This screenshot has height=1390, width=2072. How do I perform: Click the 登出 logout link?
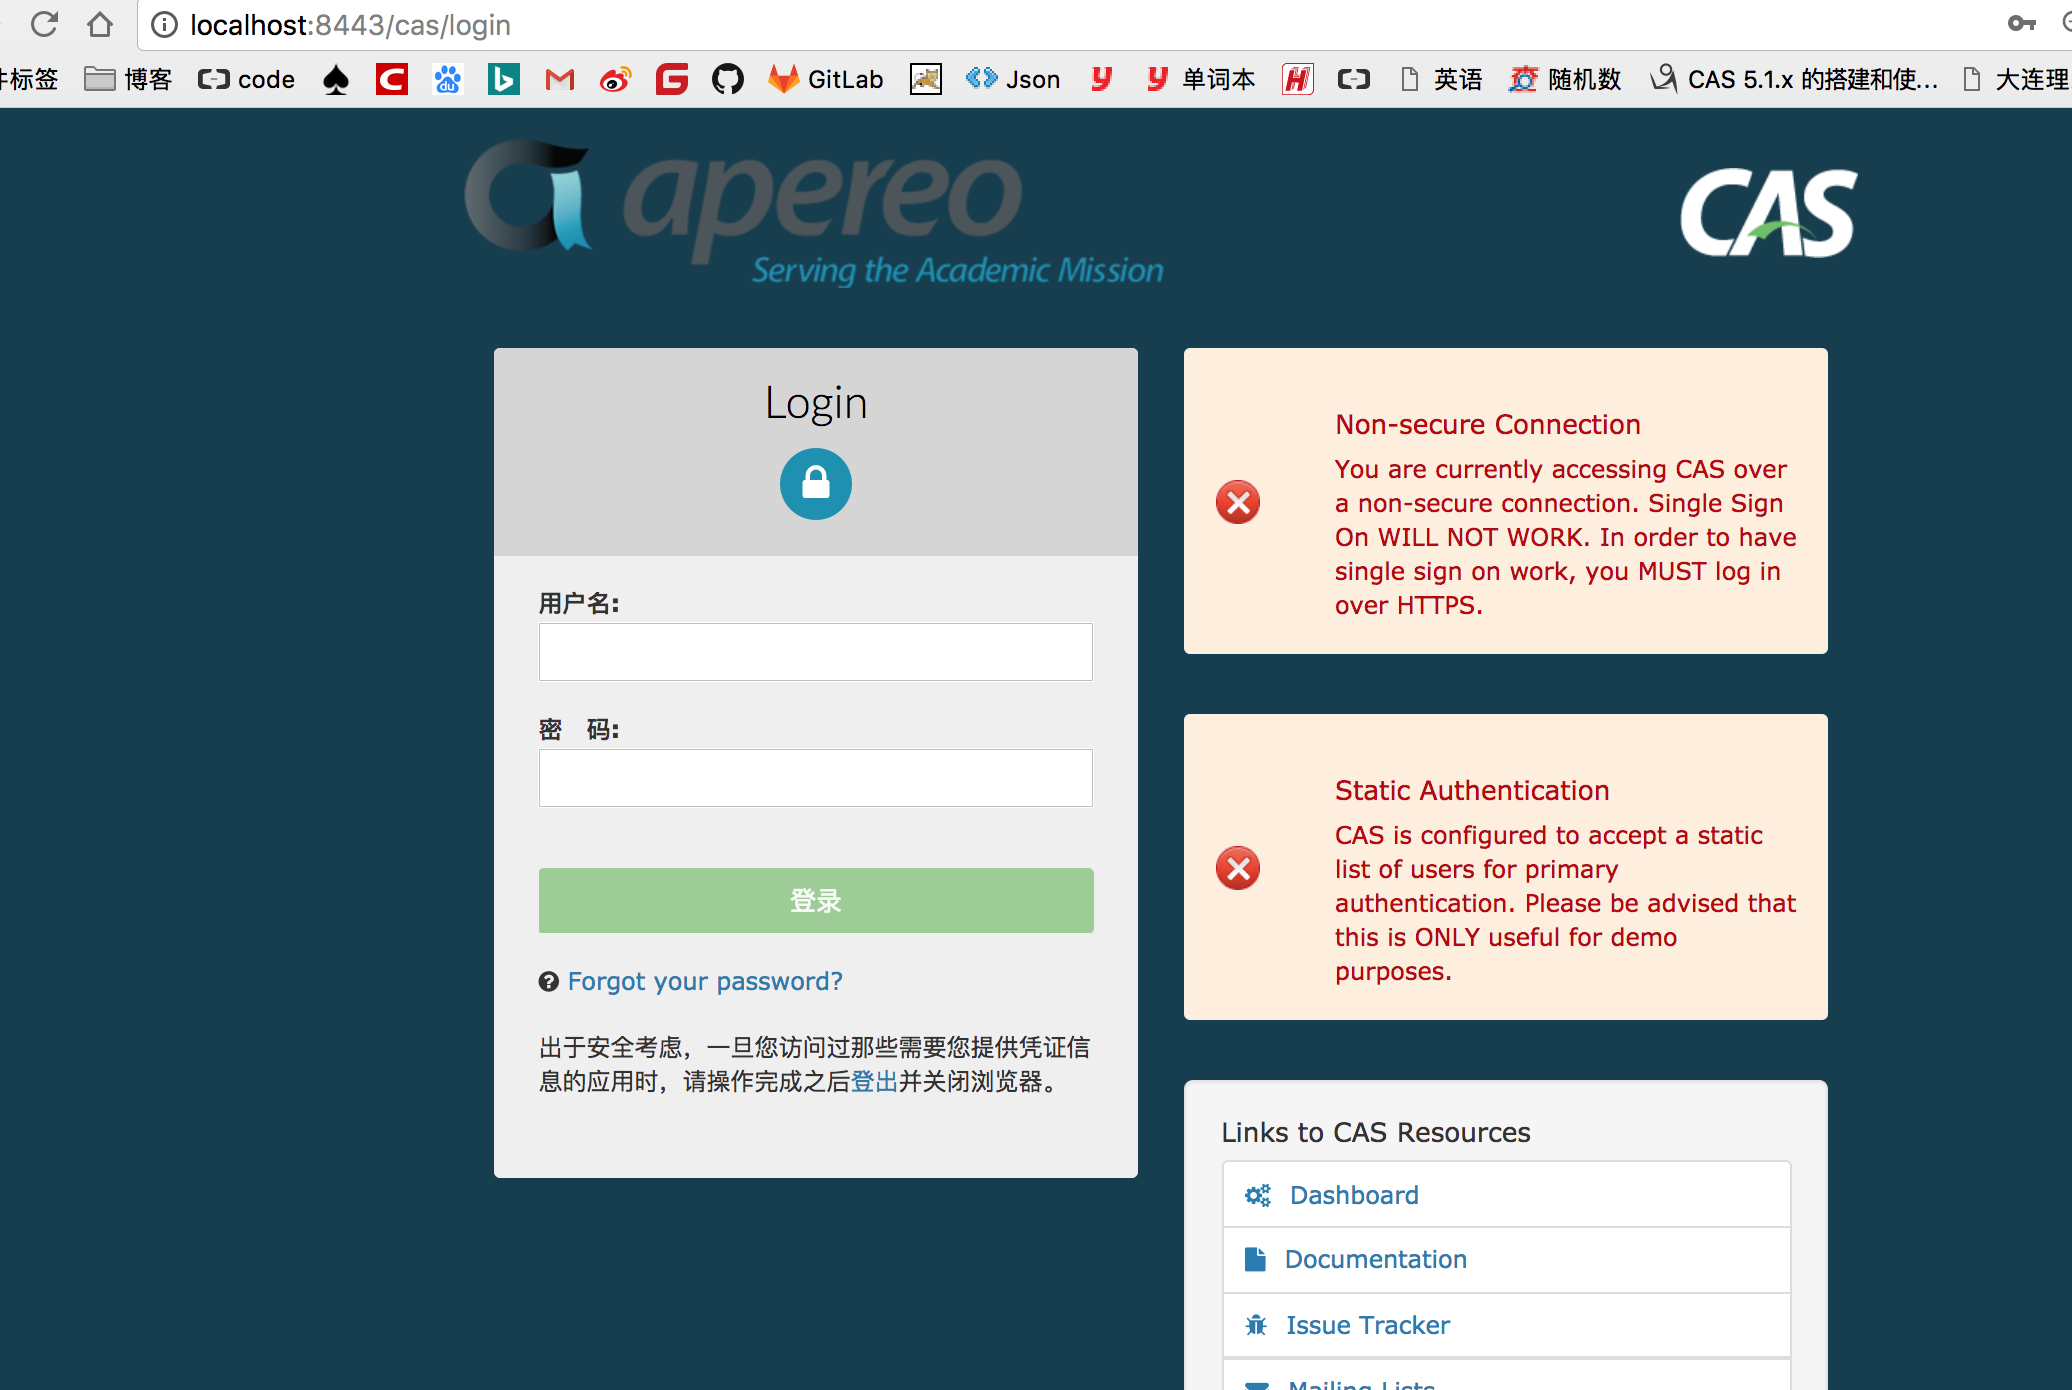[873, 1082]
